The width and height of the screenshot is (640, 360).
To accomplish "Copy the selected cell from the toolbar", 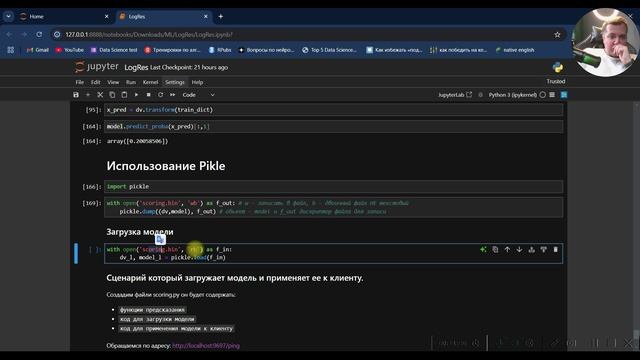I will pyautogui.click(x=112, y=95).
